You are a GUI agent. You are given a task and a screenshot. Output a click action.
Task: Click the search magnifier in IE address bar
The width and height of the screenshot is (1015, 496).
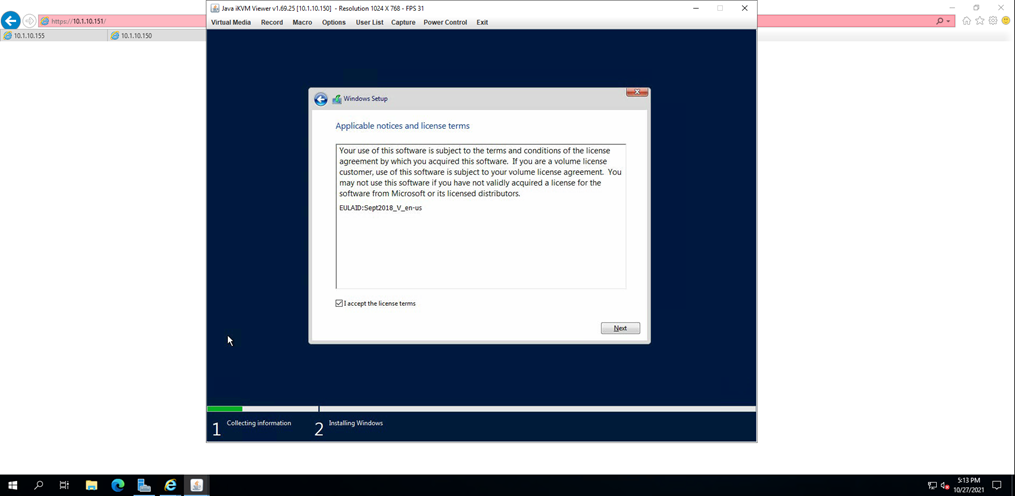[940, 21]
